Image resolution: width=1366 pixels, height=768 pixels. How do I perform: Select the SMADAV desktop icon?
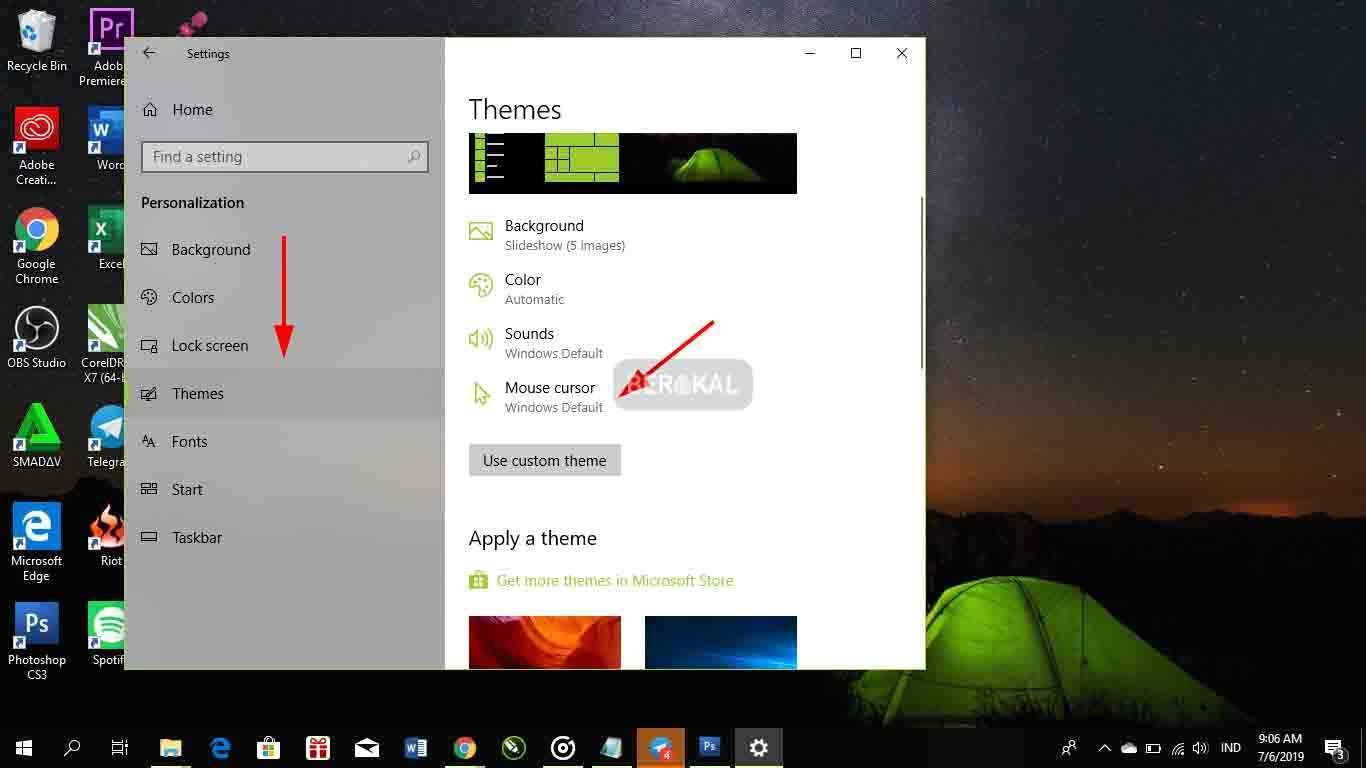37,436
